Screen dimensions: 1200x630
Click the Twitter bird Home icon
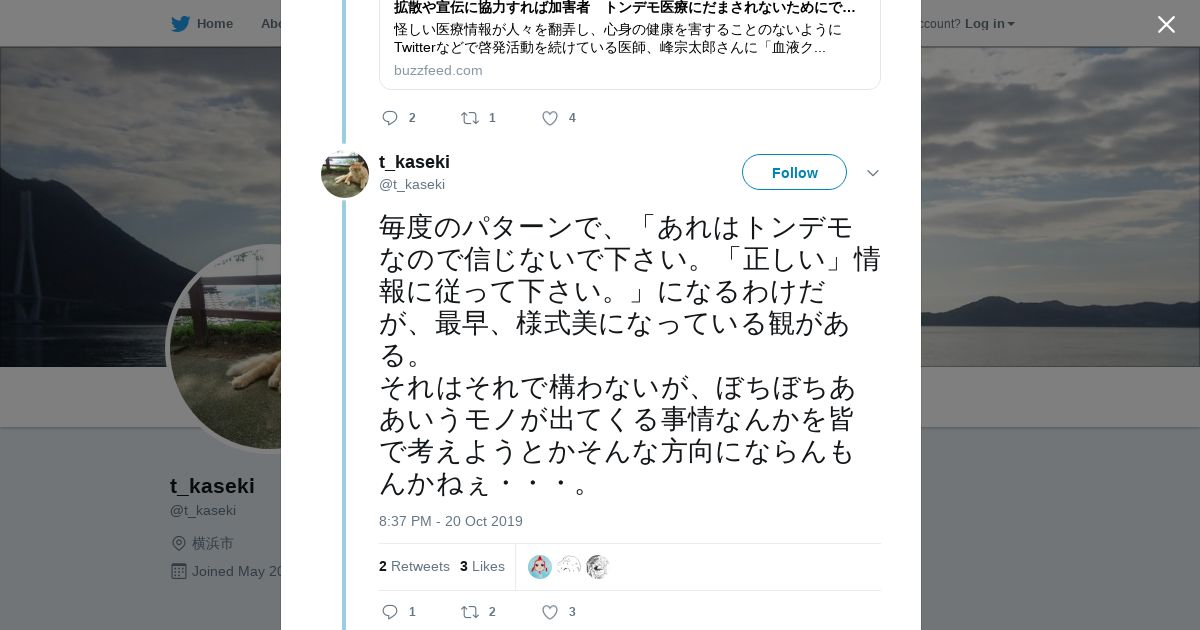coord(180,24)
